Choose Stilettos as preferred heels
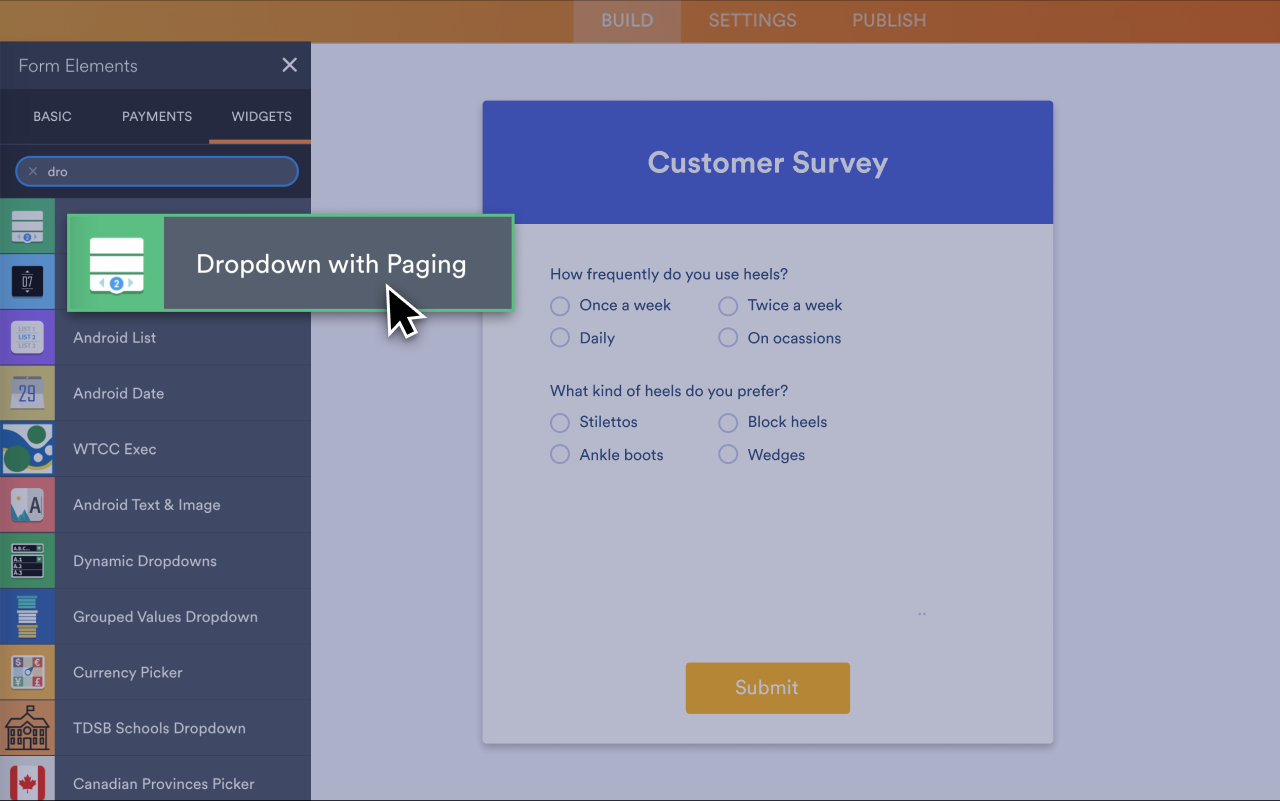The height and width of the screenshot is (801, 1280). click(x=559, y=422)
